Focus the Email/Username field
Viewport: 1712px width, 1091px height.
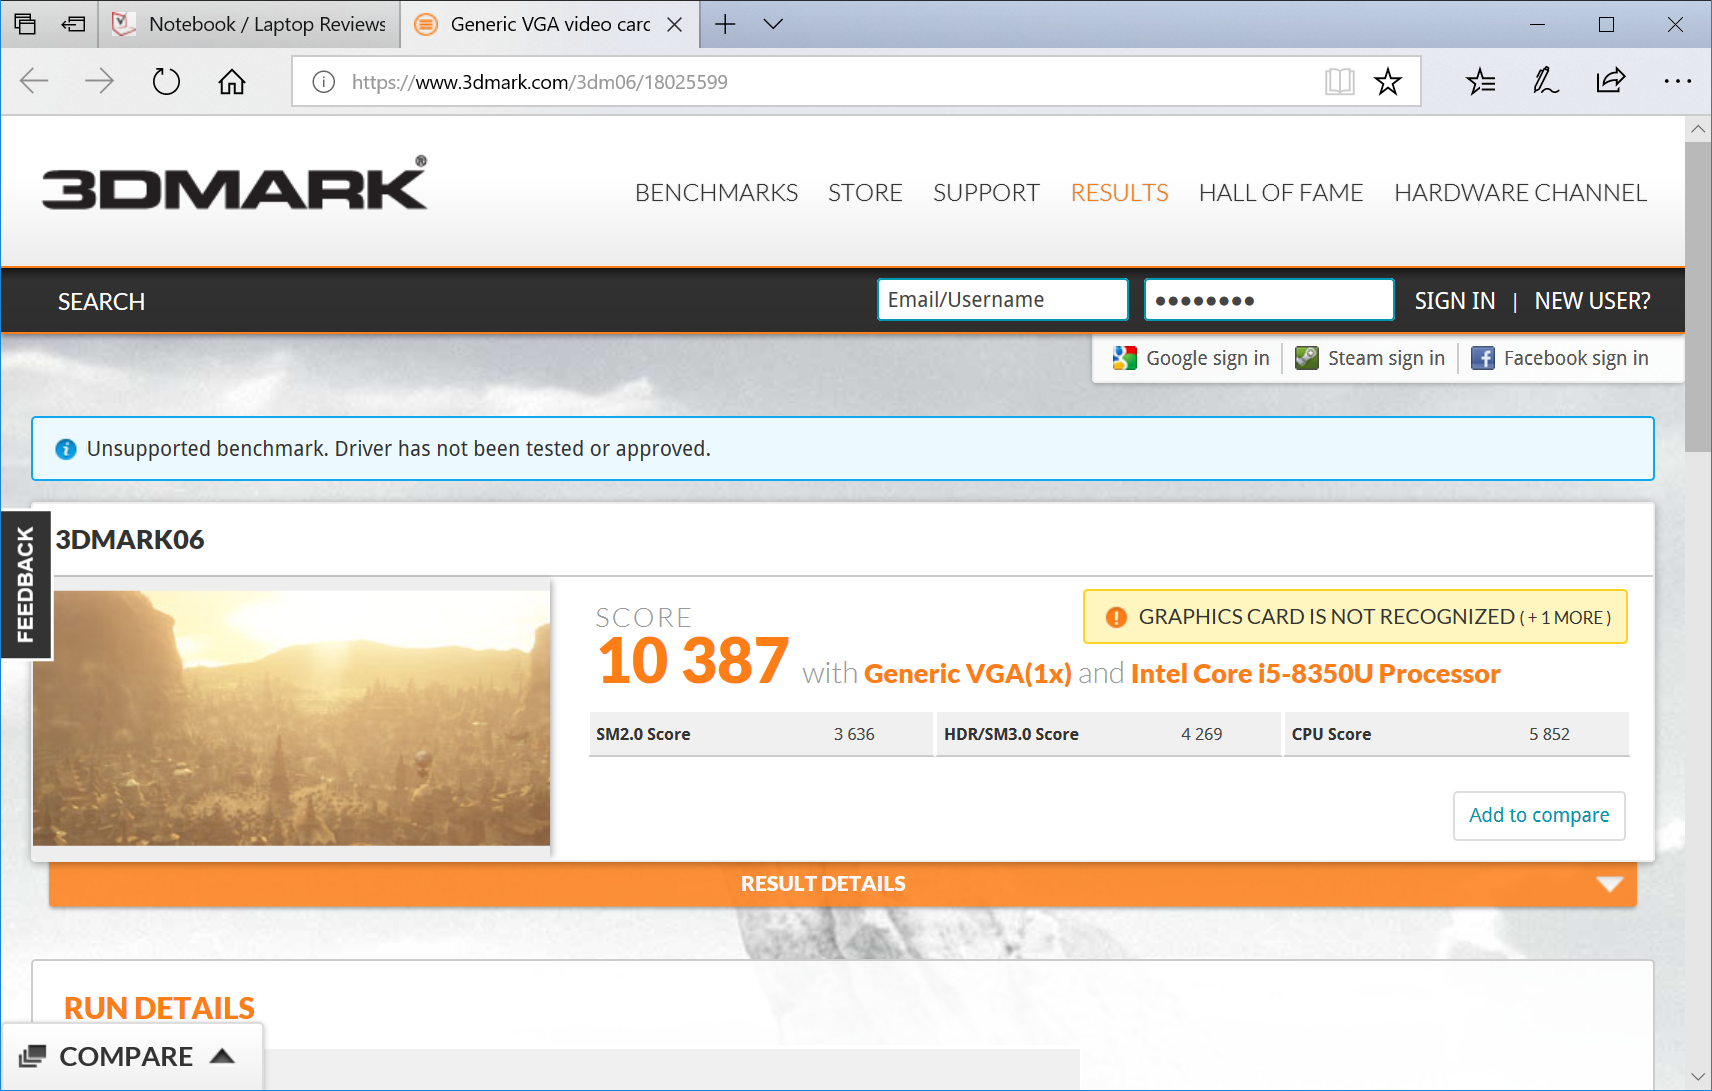coord(1002,300)
